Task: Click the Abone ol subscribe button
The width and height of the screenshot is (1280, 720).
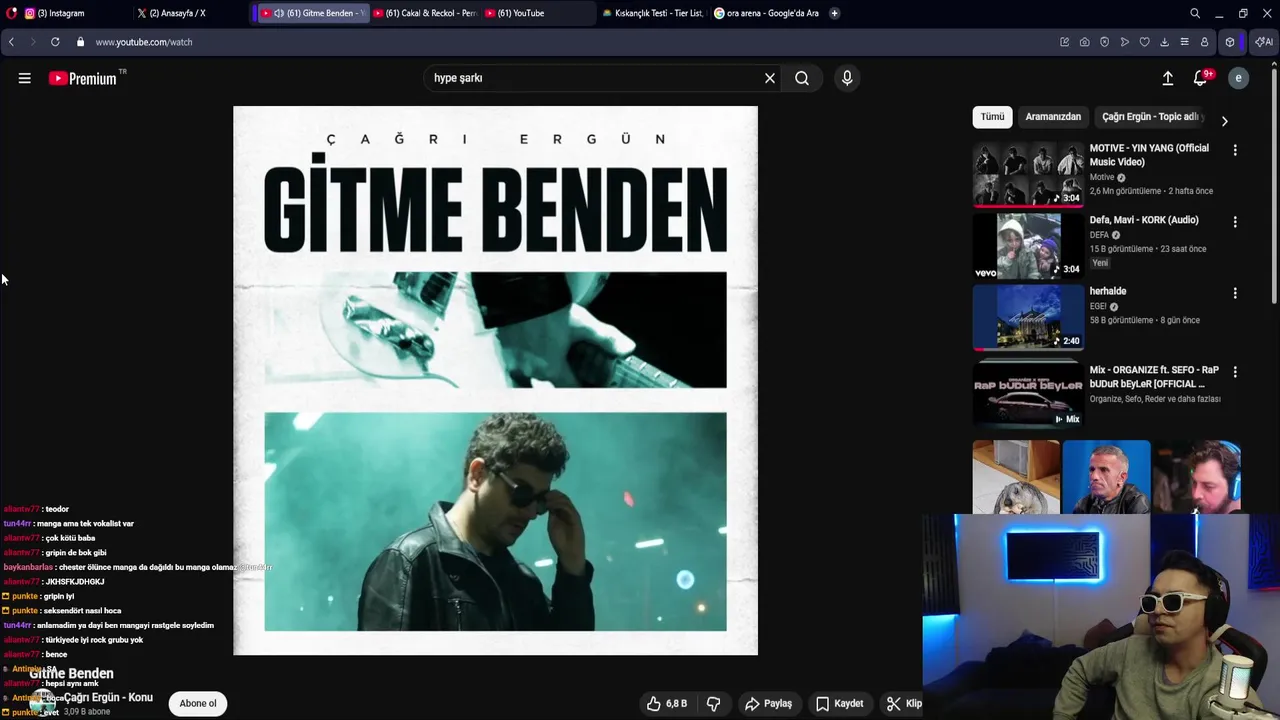Action: click(x=198, y=704)
